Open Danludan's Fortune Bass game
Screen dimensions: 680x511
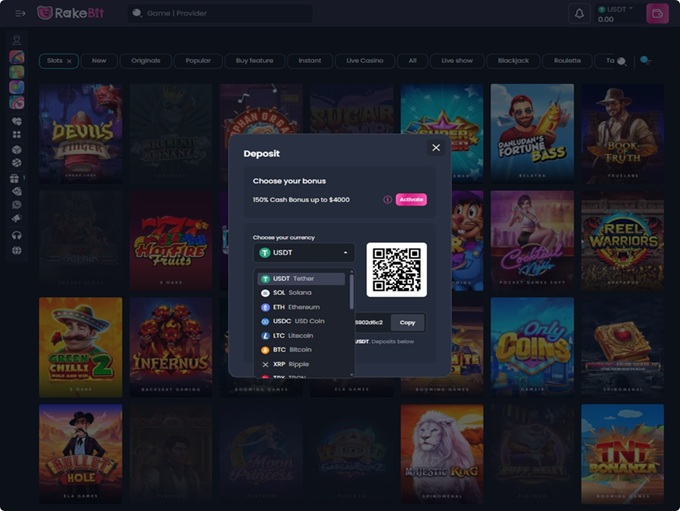[x=532, y=133]
